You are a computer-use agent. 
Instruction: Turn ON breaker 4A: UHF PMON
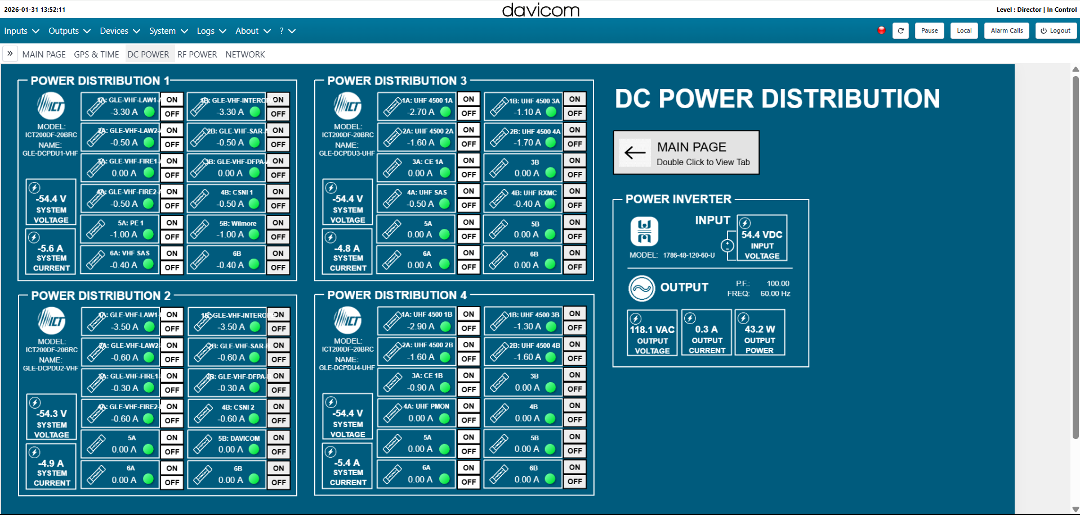click(x=468, y=406)
